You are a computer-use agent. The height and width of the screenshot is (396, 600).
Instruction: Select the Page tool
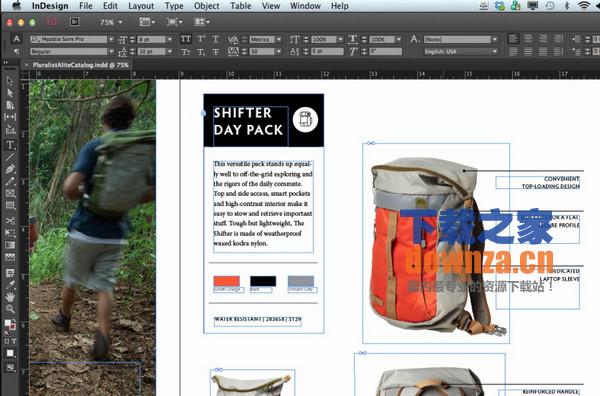coord(10,105)
